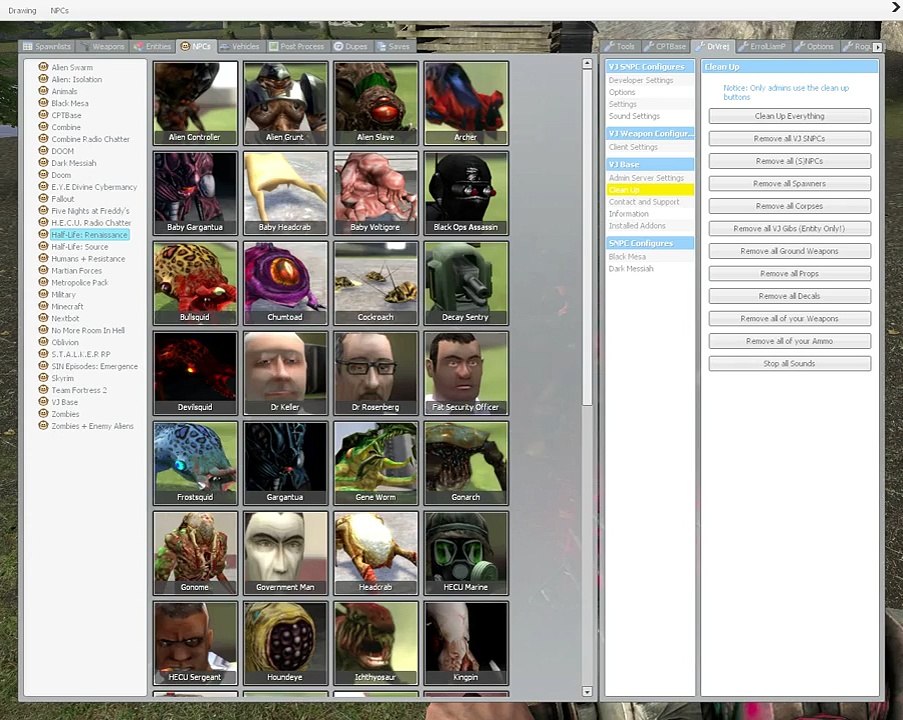Screen dimensions: 903x720
Task: Open the Black Mesa NPC category
Action: pyautogui.click(x=70, y=103)
